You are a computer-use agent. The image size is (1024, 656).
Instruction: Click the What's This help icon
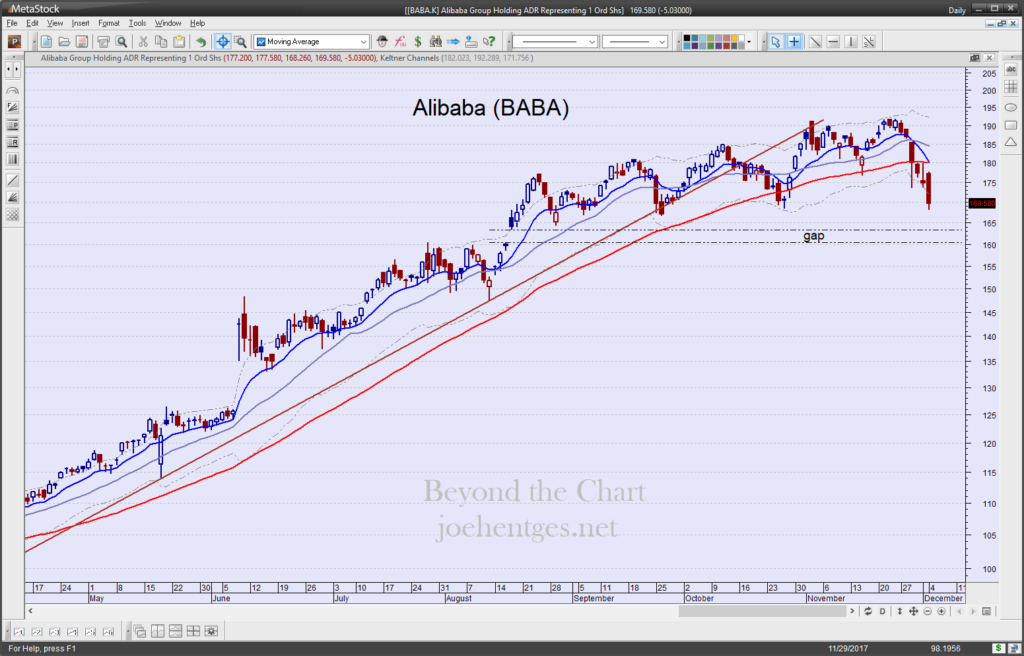coord(488,42)
